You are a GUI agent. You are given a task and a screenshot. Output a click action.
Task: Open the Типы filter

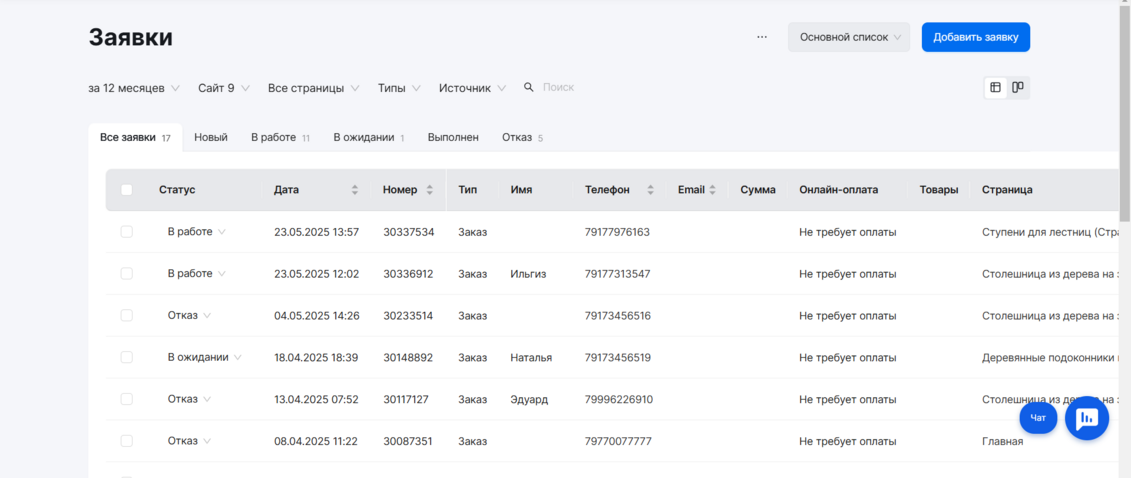pyautogui.click(x=400, y=88)
